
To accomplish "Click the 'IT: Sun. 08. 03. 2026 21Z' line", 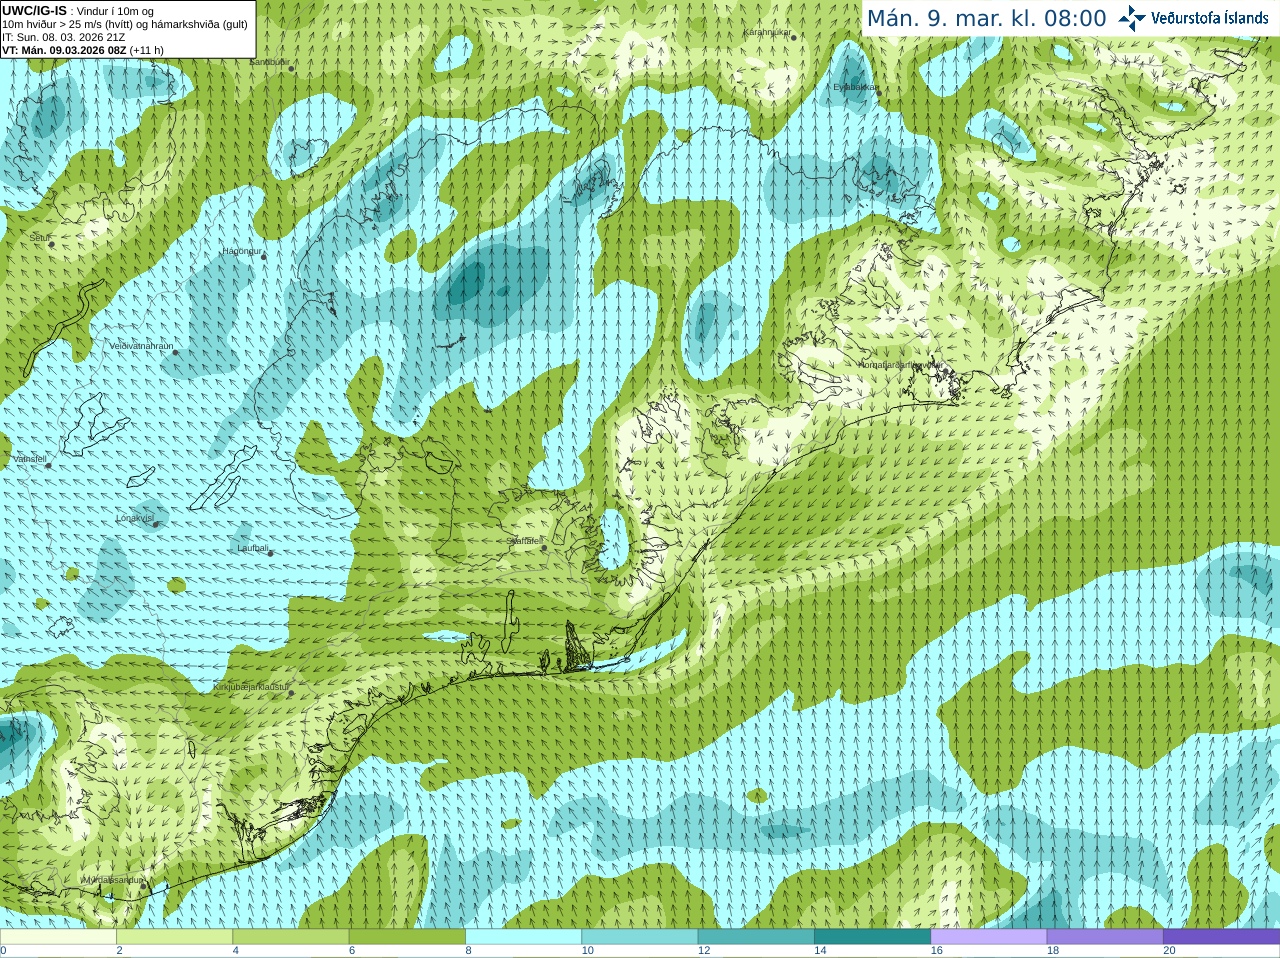I will (x=64, y=37).
